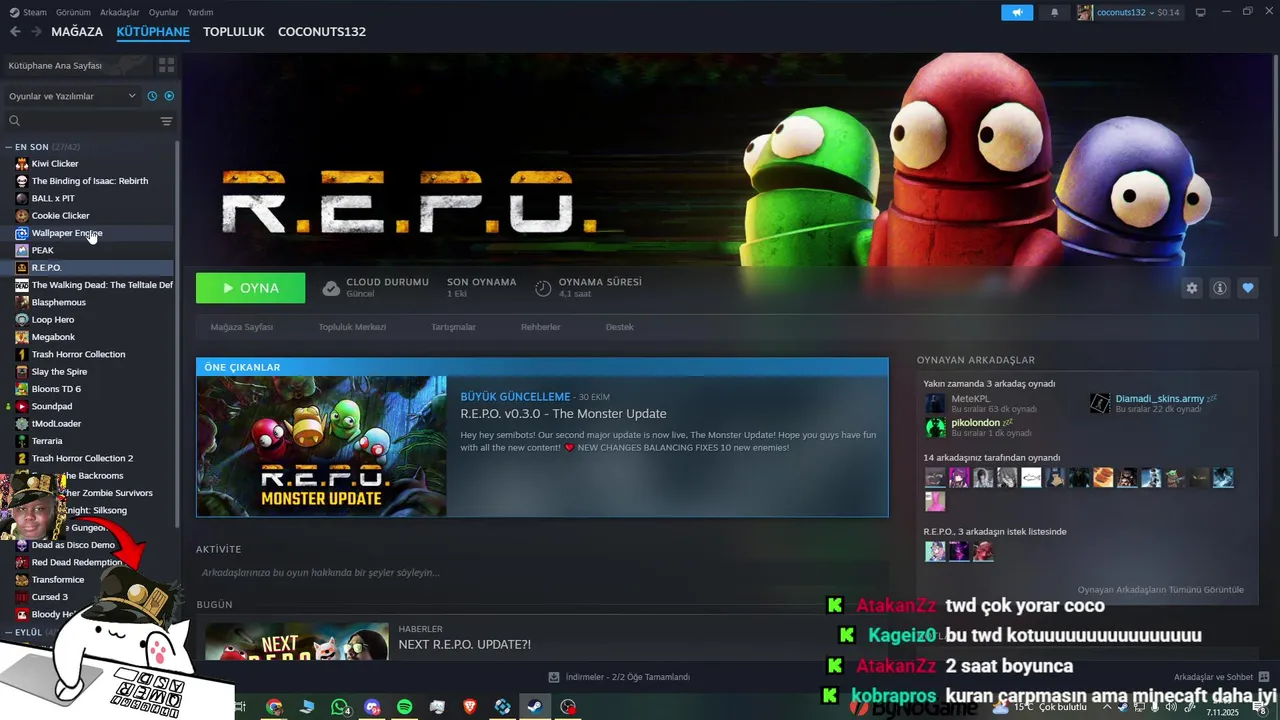Viewport: 1280px width, 720px height.
Task: Go to KÜTÜPHANE tab
Action: point(153,32)
